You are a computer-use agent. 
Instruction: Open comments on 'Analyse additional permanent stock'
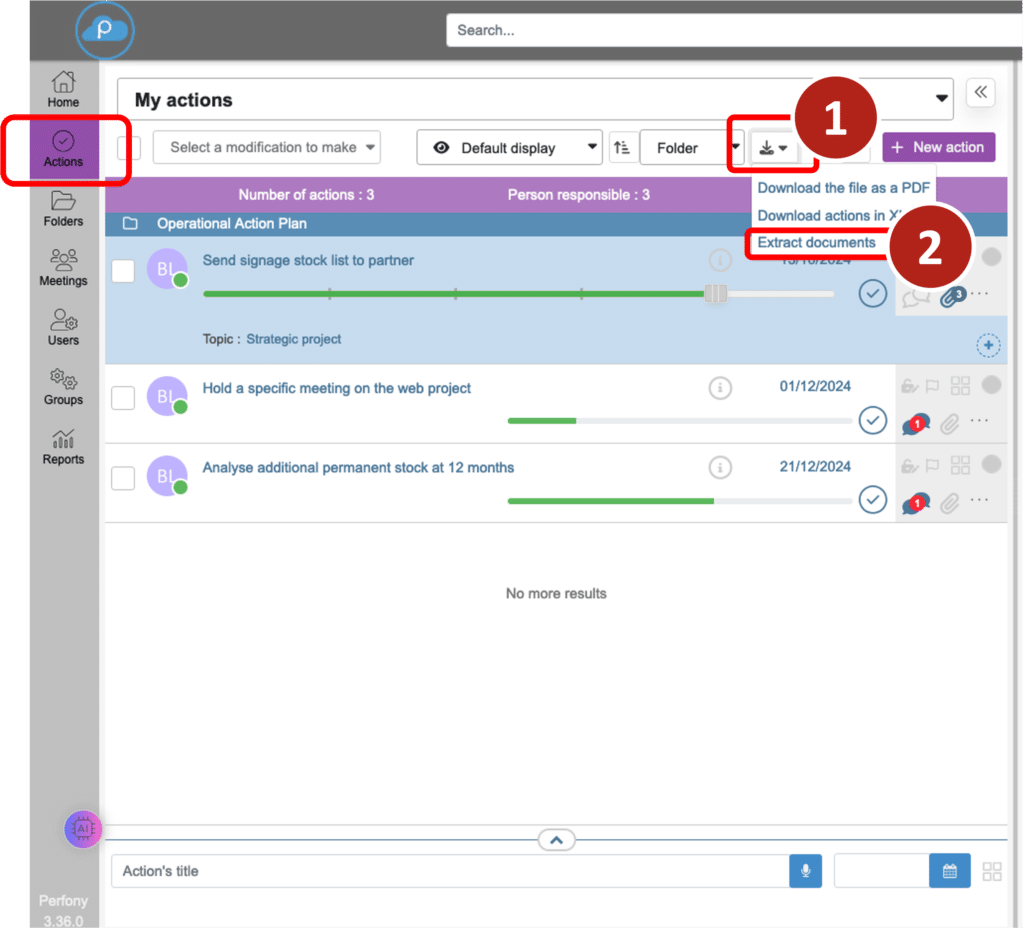(x=914, y=503)
